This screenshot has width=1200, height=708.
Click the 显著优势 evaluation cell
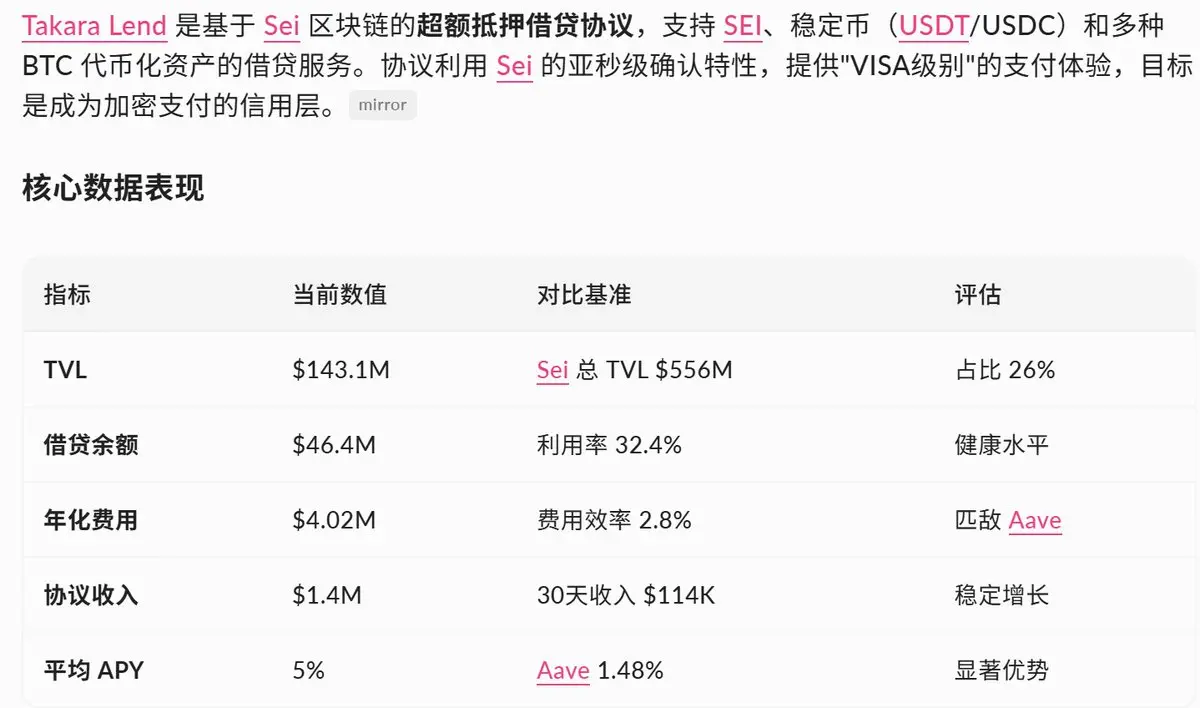(x=1001, y=670)
